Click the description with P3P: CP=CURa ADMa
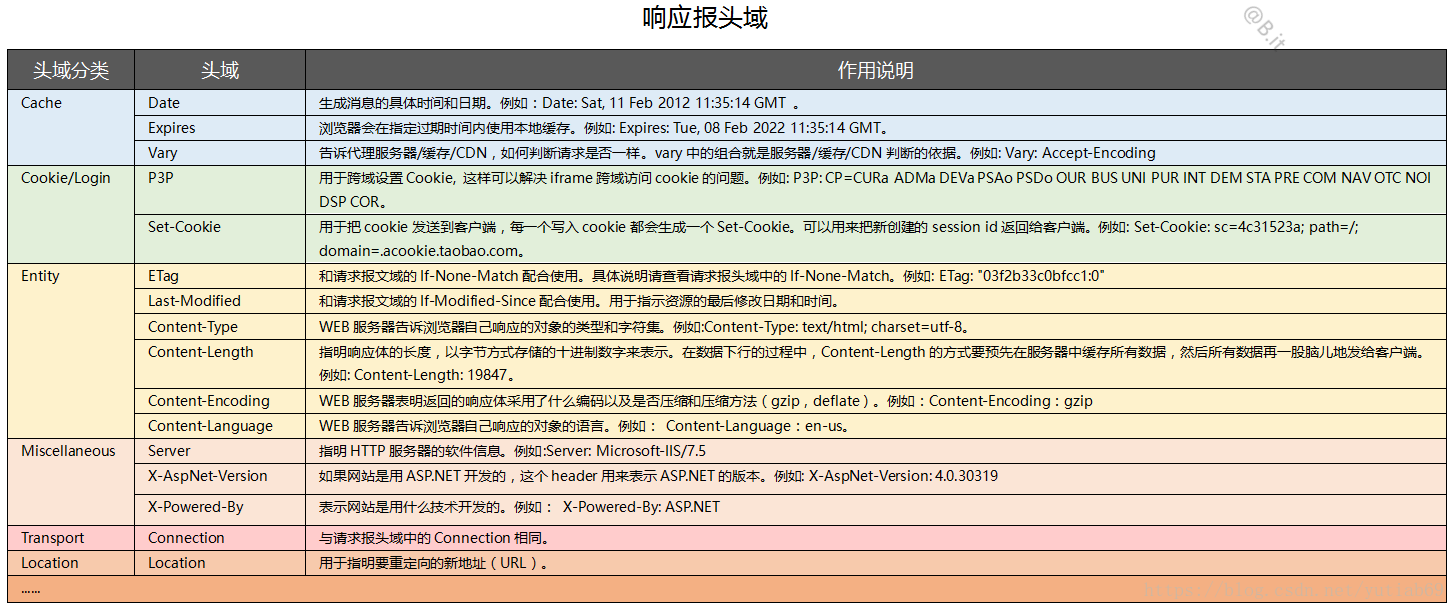 [875, 190]
